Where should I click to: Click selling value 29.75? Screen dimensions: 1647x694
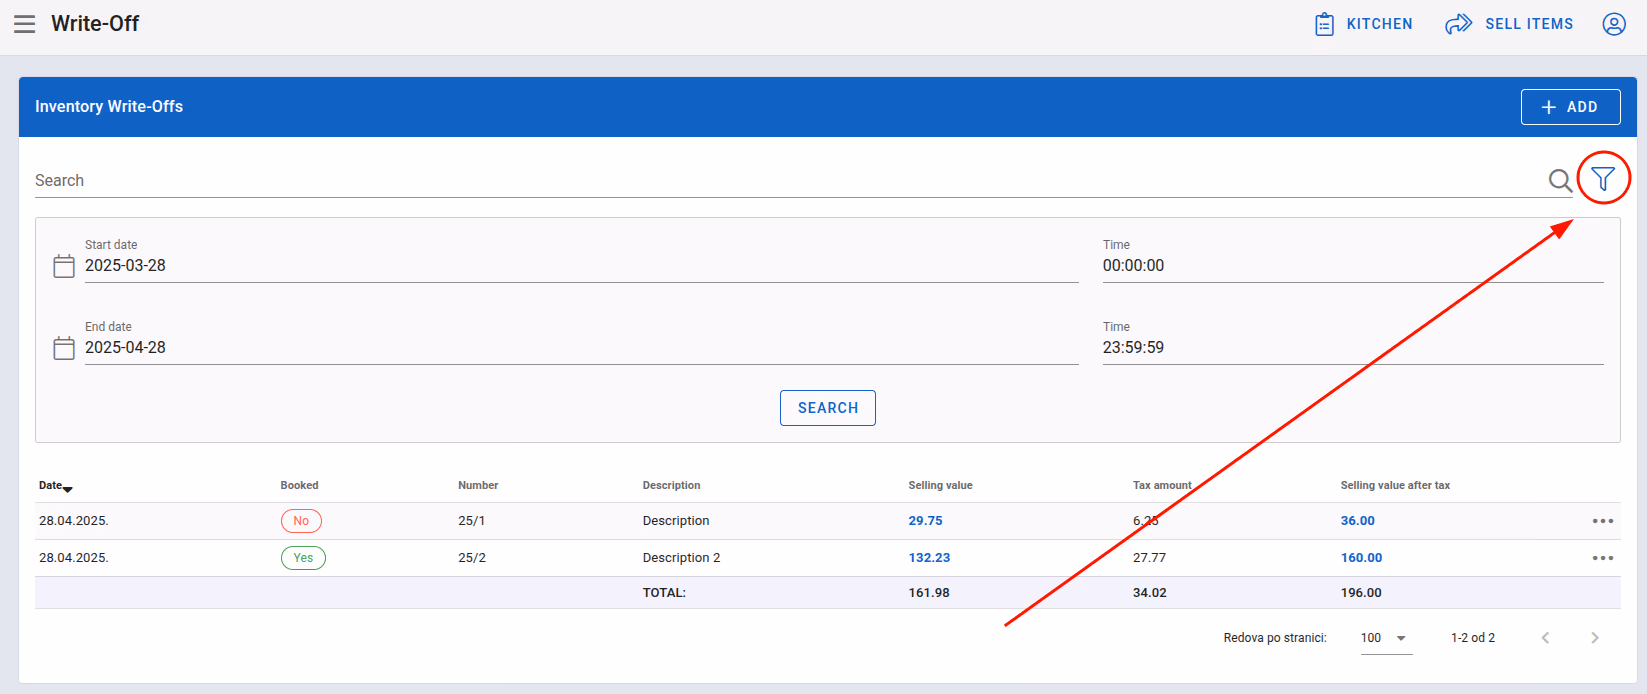925,521
